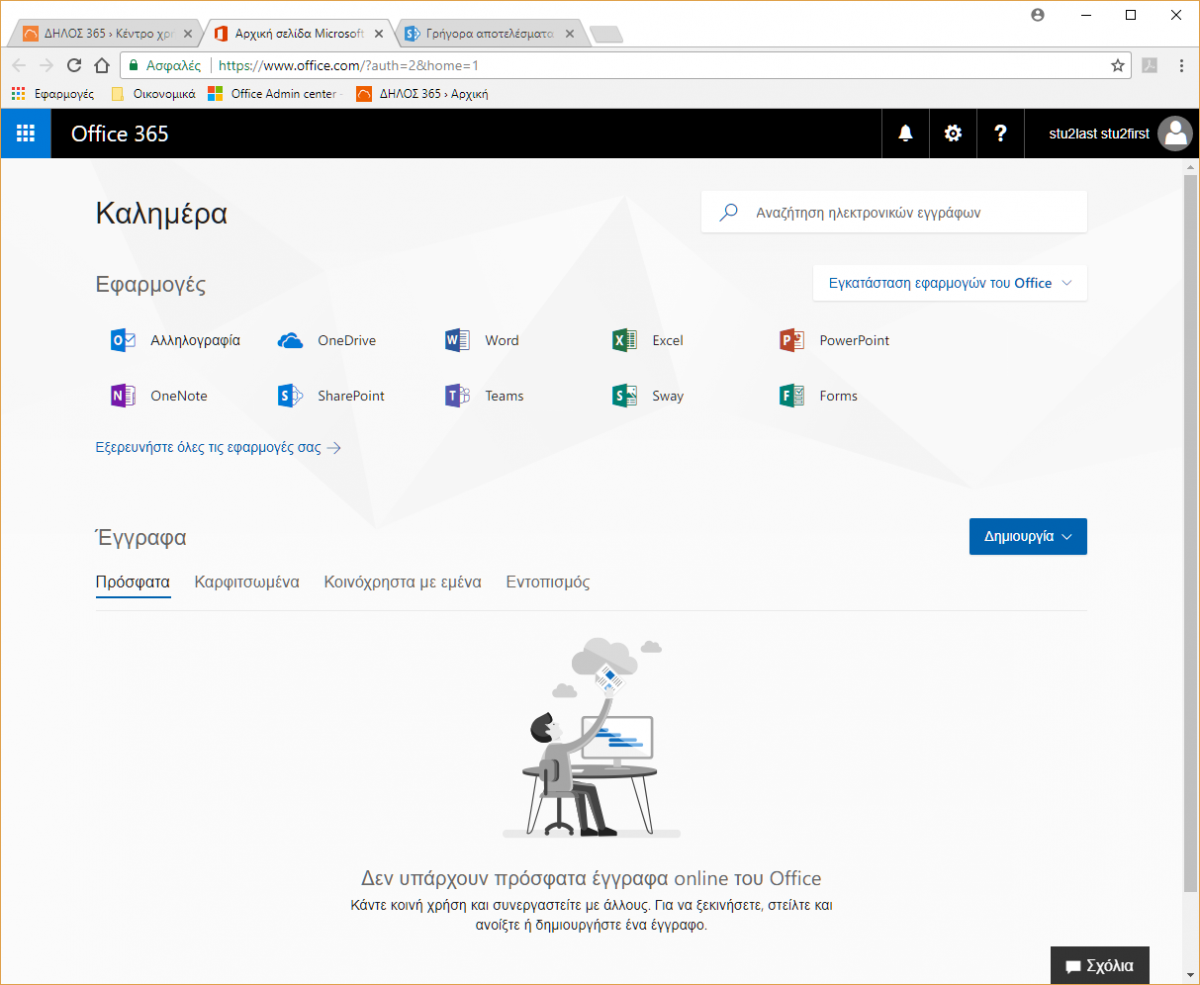Click the PDF extension icon in toolbar
The width and height of the screenshot is (1200, 985).
(1151, 66)
